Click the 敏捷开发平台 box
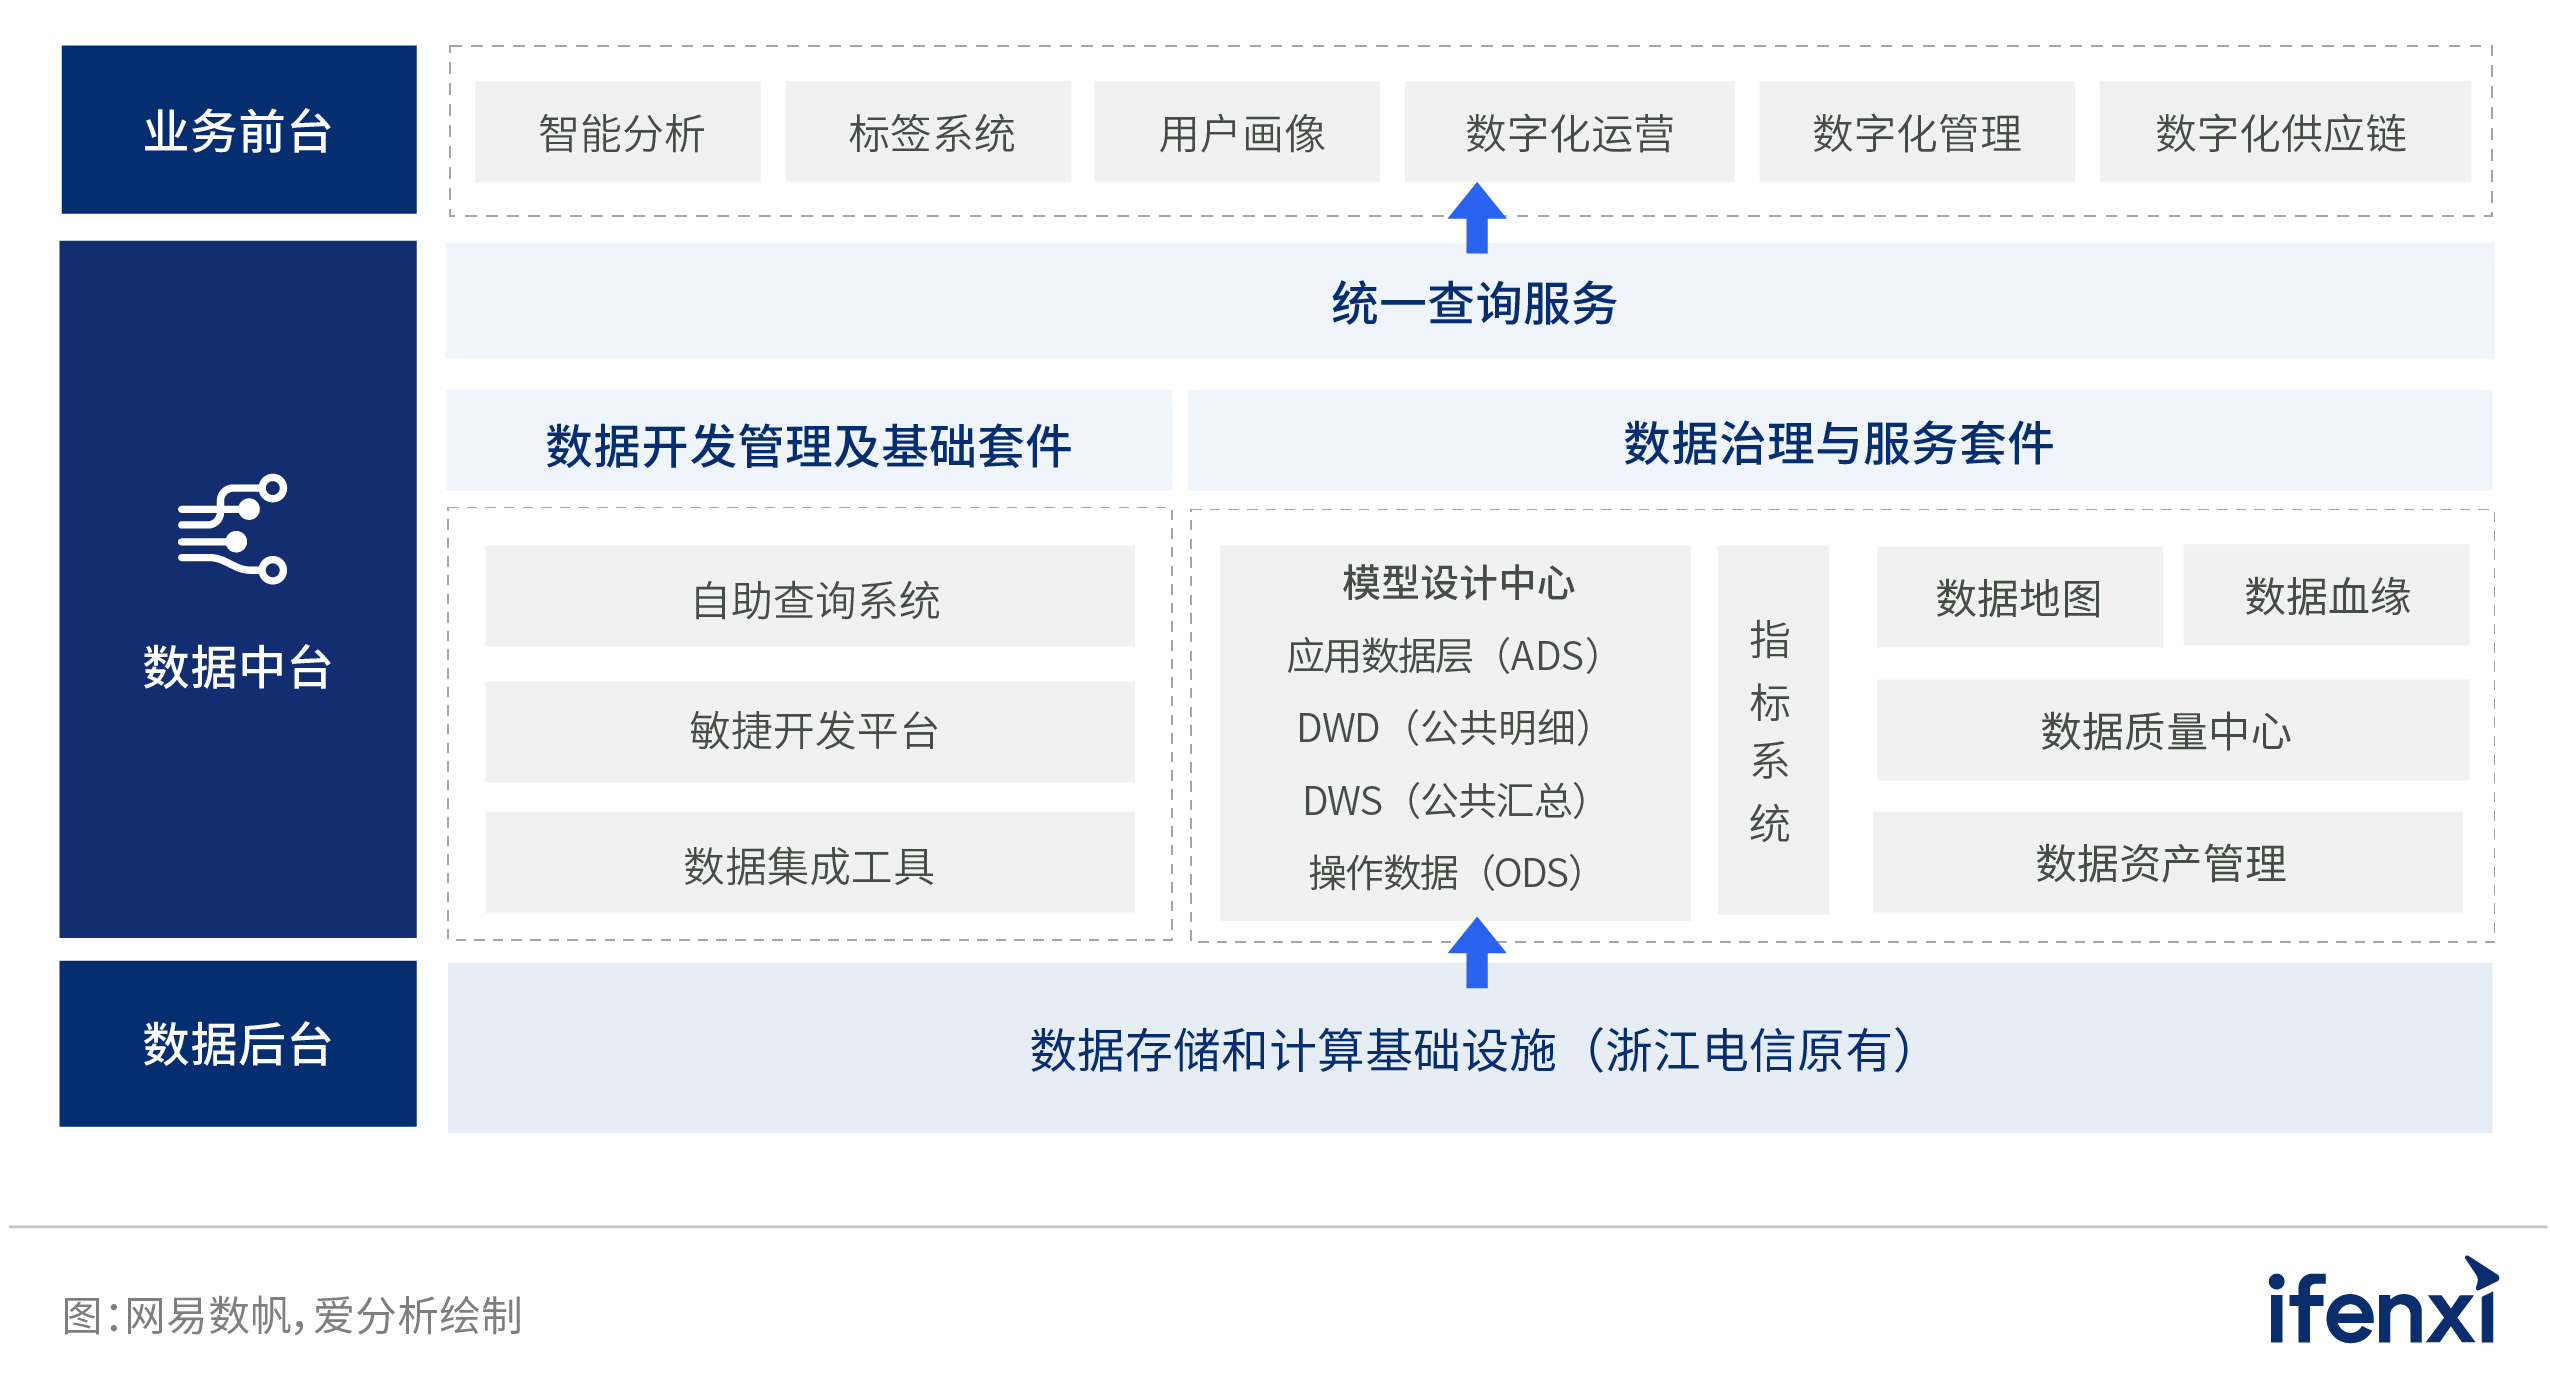The height and width of the screenshot is (1395, 2550). click(809, 731)
